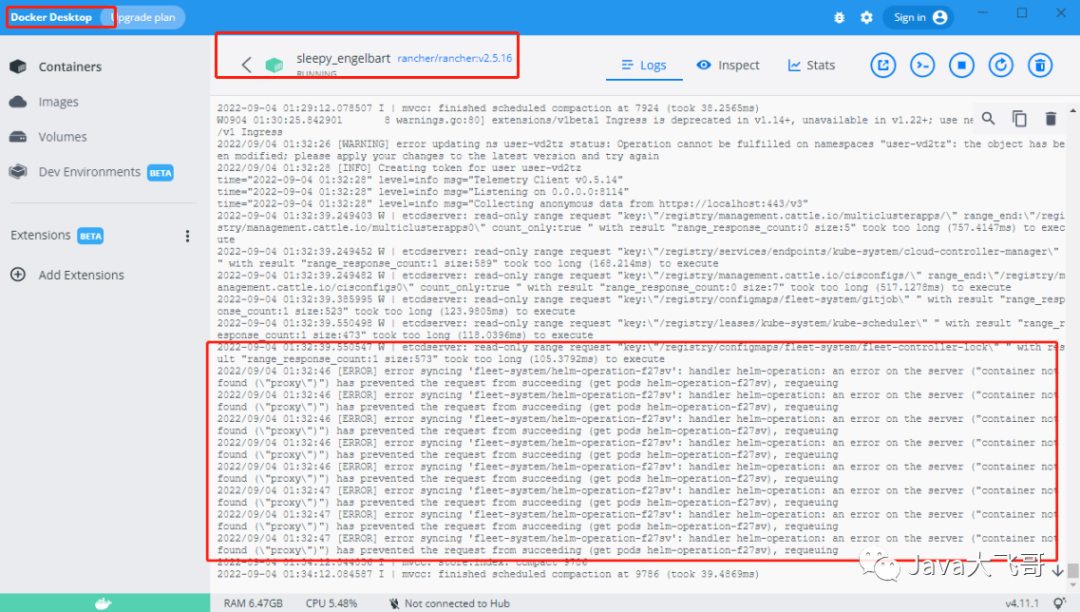Open the bug troubleshoot icon
This screenshot has height=612, width=1080.
click(x=839, y=17)
